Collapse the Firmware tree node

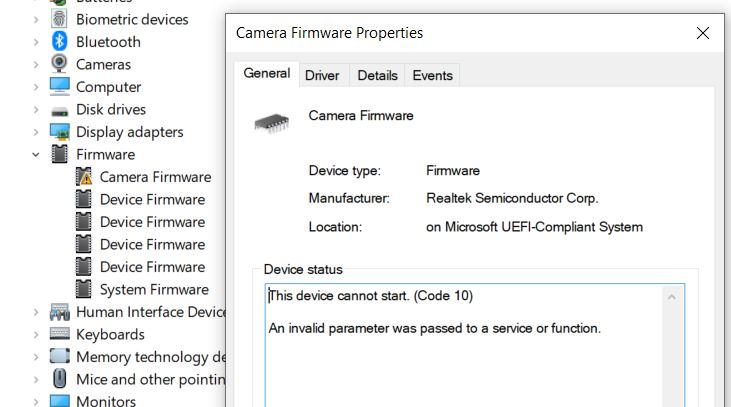pos(36,155)
